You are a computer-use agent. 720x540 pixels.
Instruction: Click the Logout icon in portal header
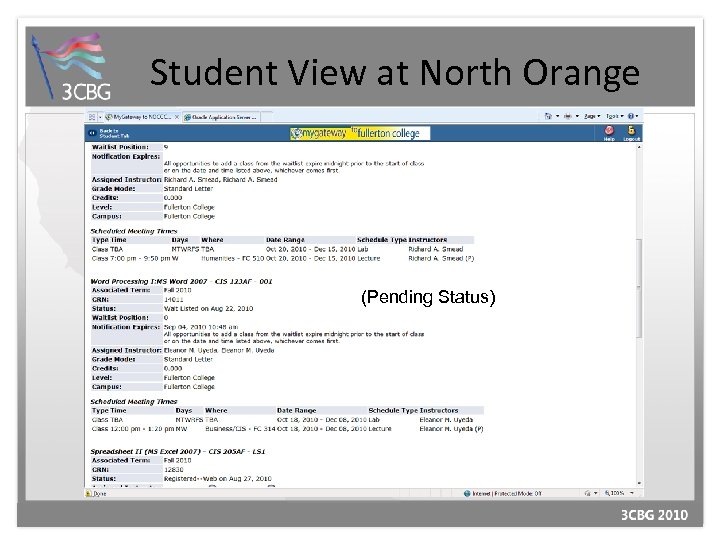tap(631, 132)
